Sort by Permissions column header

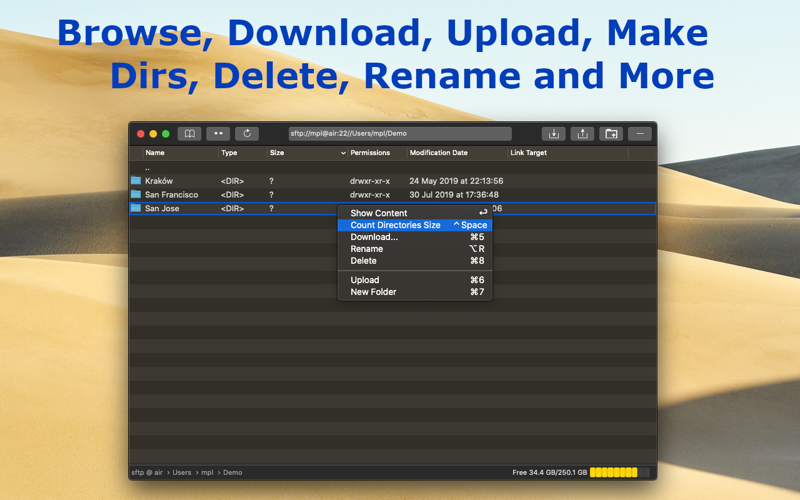point(370,153)
